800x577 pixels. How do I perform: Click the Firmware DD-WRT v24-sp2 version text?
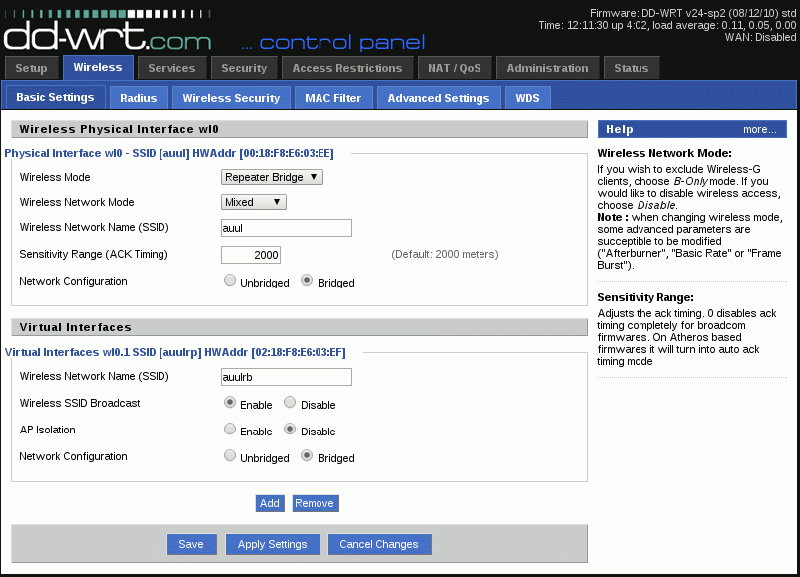(693, 13)
